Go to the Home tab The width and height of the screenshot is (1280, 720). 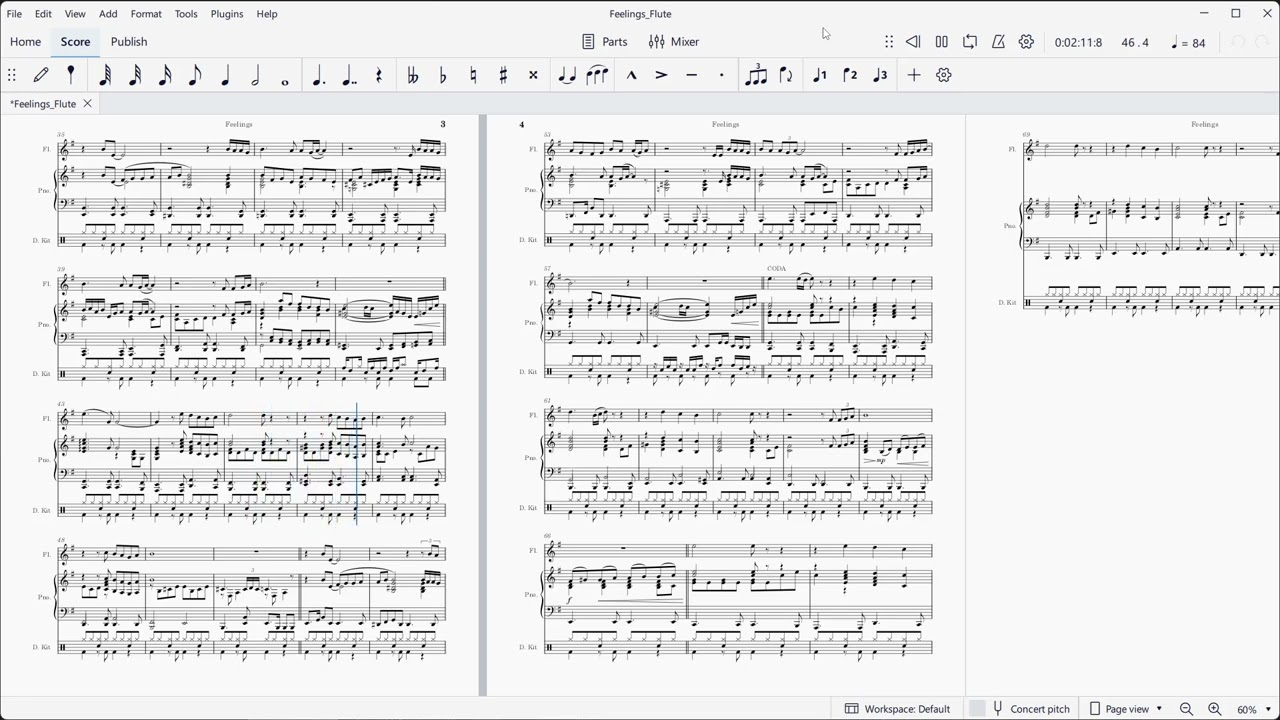pyautogui.click(x=25, y=42)
